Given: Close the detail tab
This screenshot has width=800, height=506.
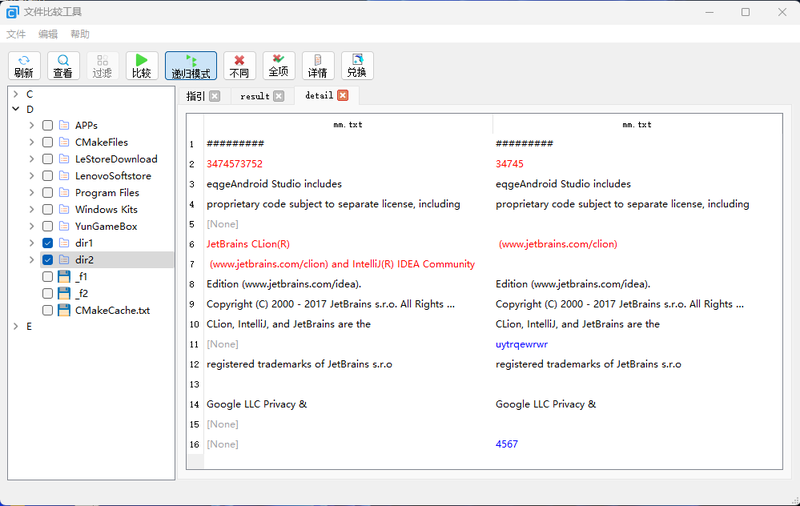Looking at the screenshot, I should point(343,96).
